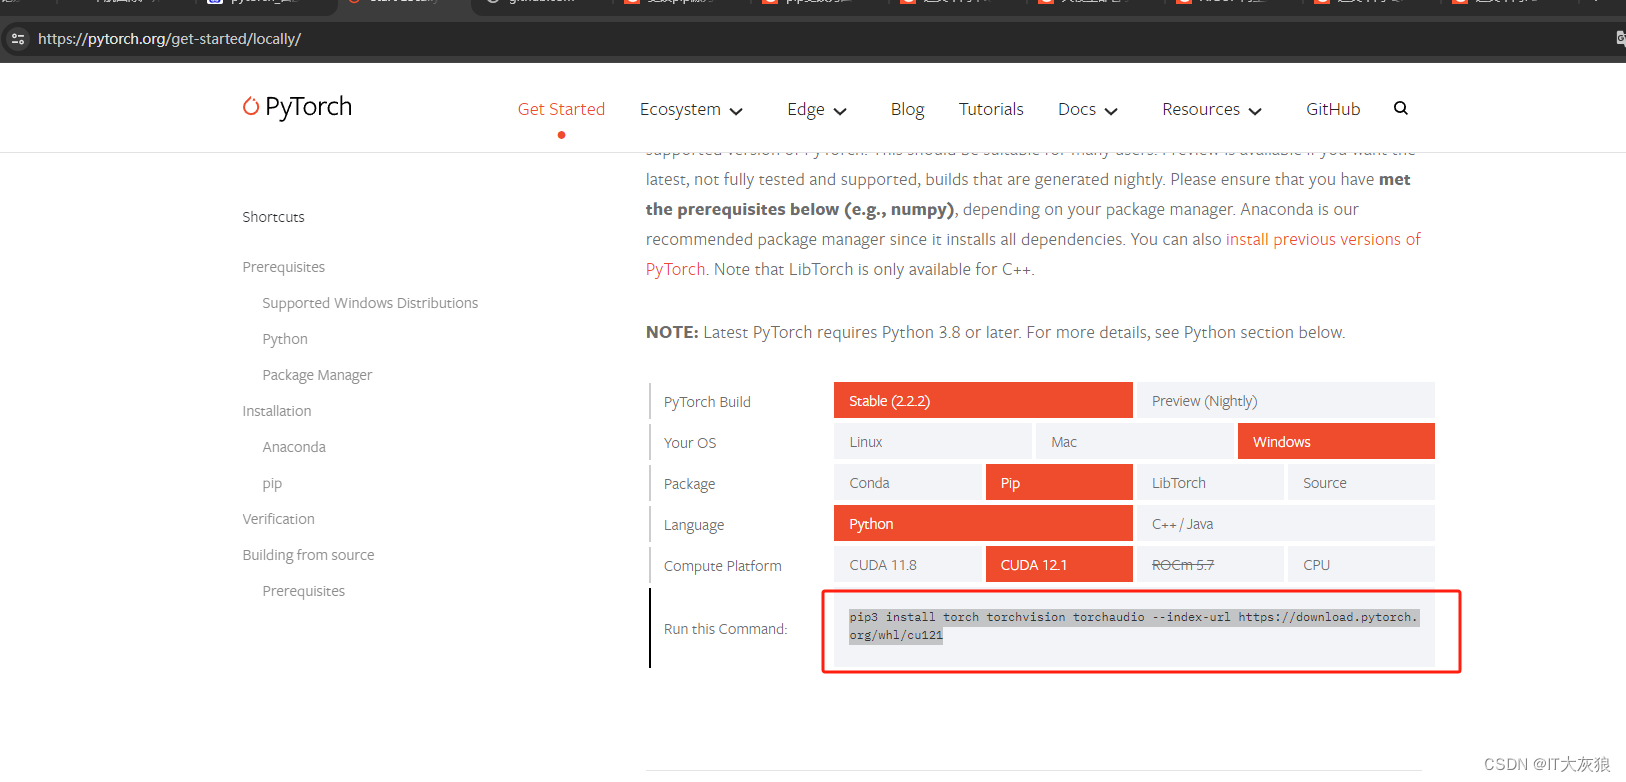The height and width of the screenshot is (782, 1626).
Task: Expand the Docs dropdown menu
Action: 1088,110
